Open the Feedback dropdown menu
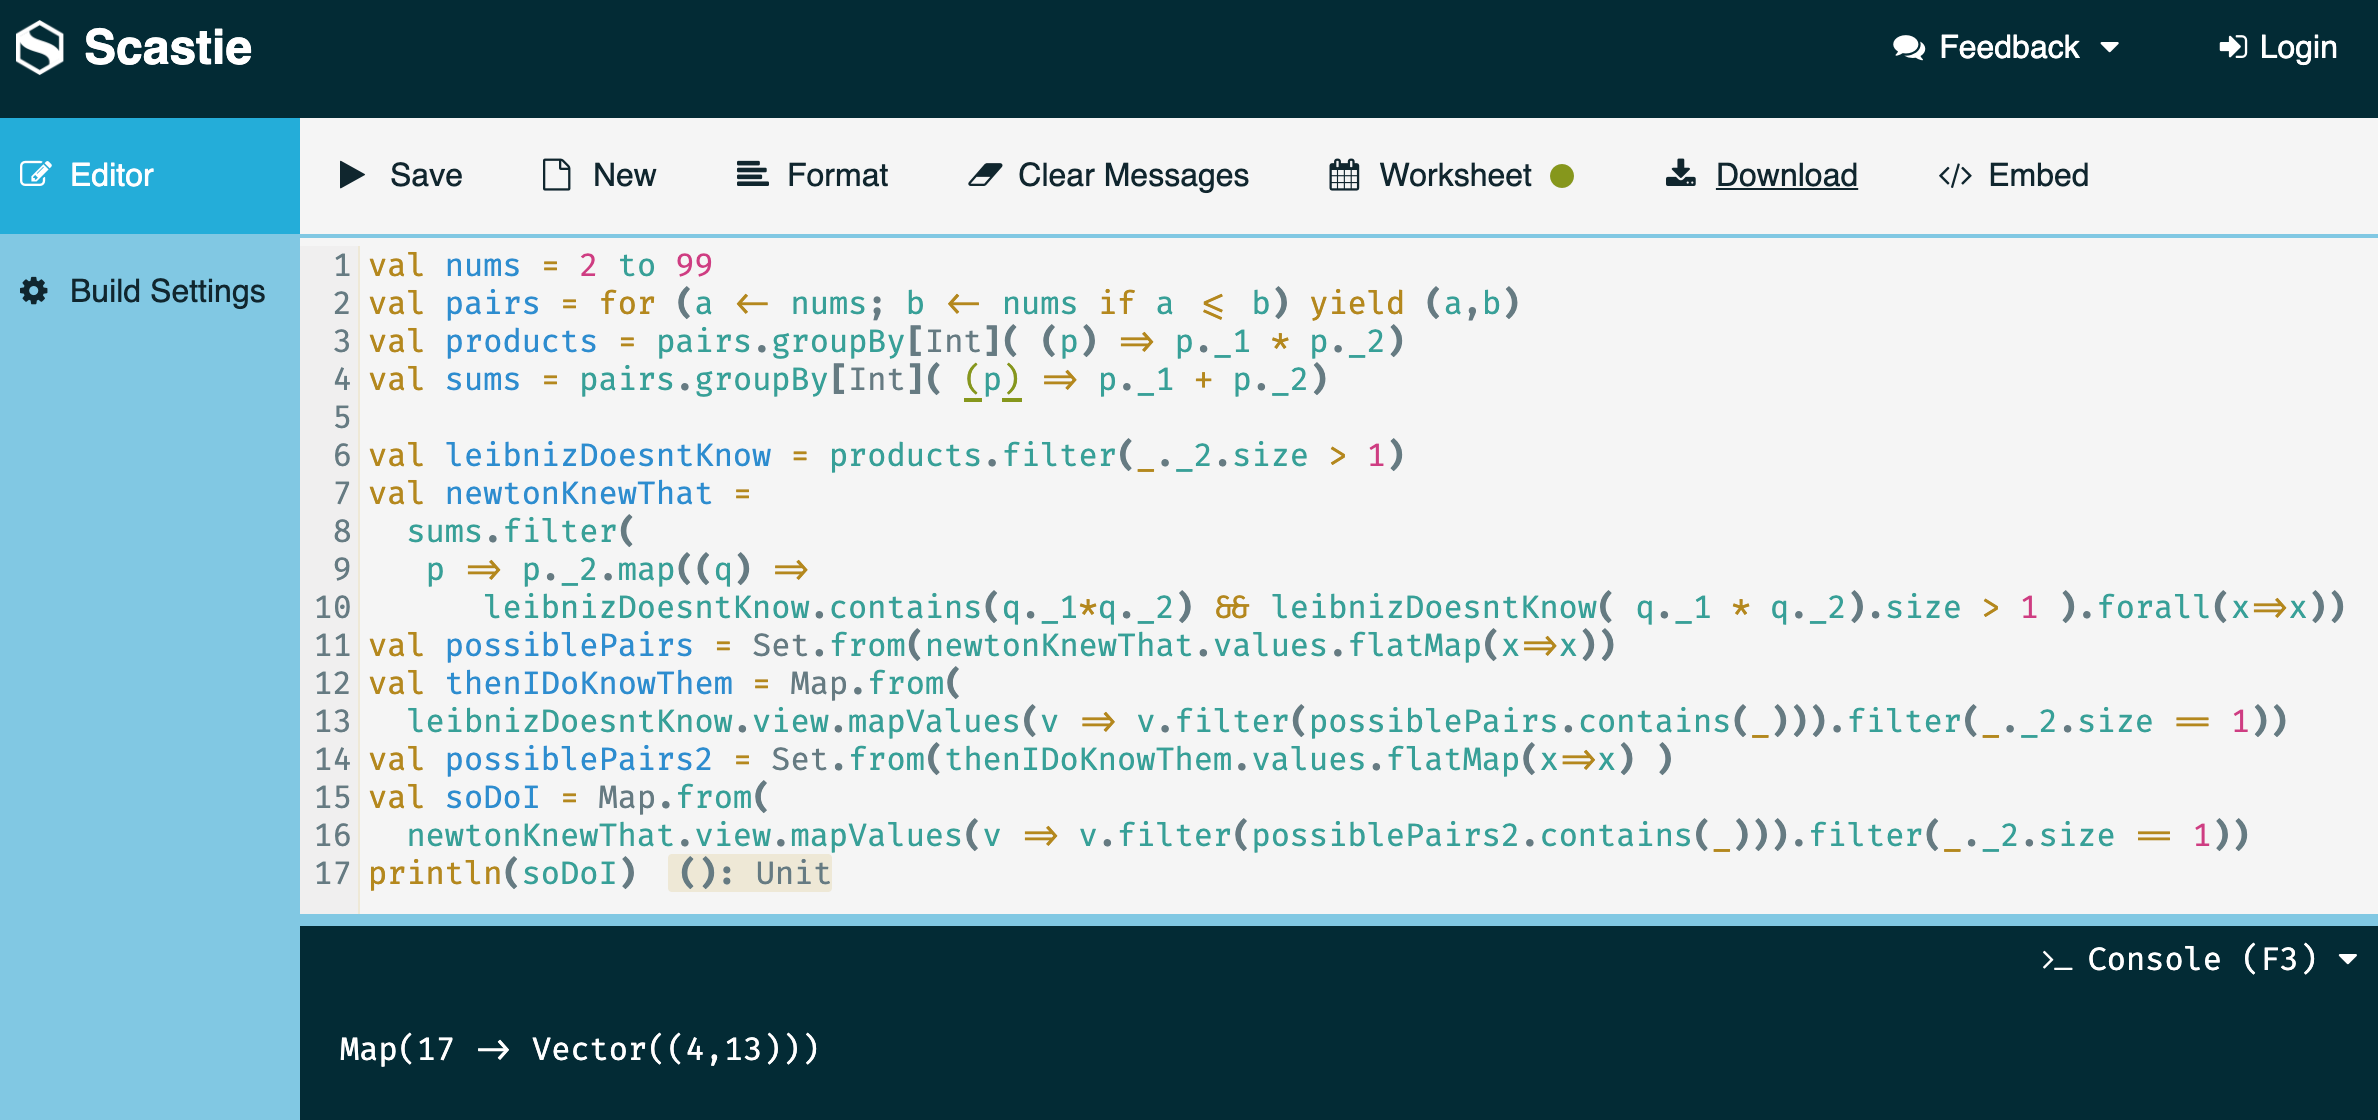The height and width of the screenshot is (1120, 2378). pos(2007,47)
